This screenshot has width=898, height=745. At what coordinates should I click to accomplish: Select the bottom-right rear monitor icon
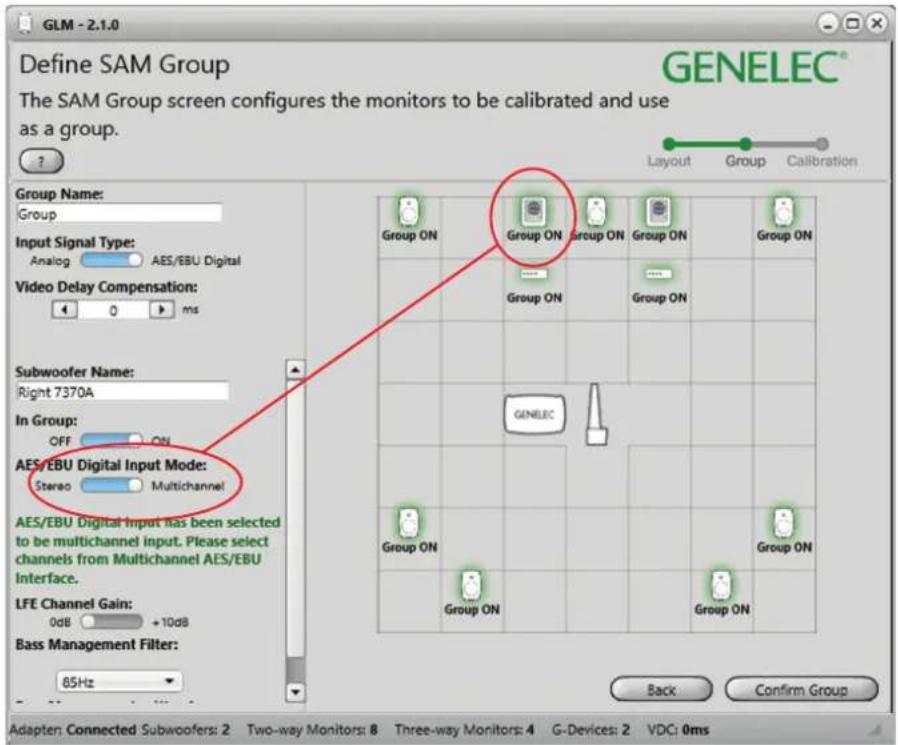coord(721,586)
